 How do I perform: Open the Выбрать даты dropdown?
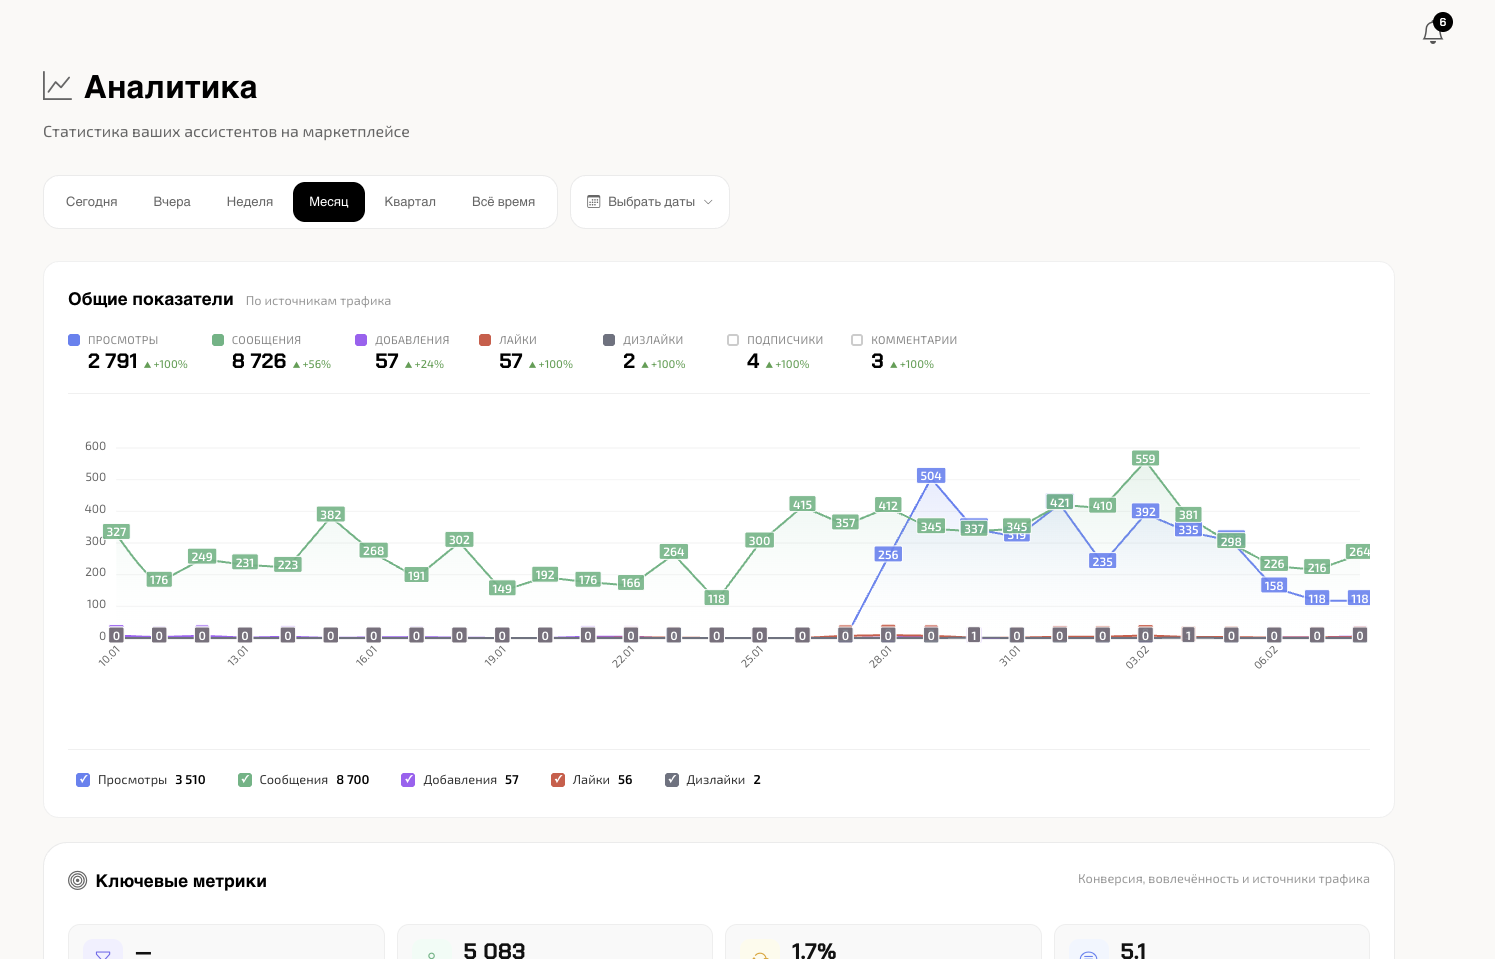click(x=650, y=202)
